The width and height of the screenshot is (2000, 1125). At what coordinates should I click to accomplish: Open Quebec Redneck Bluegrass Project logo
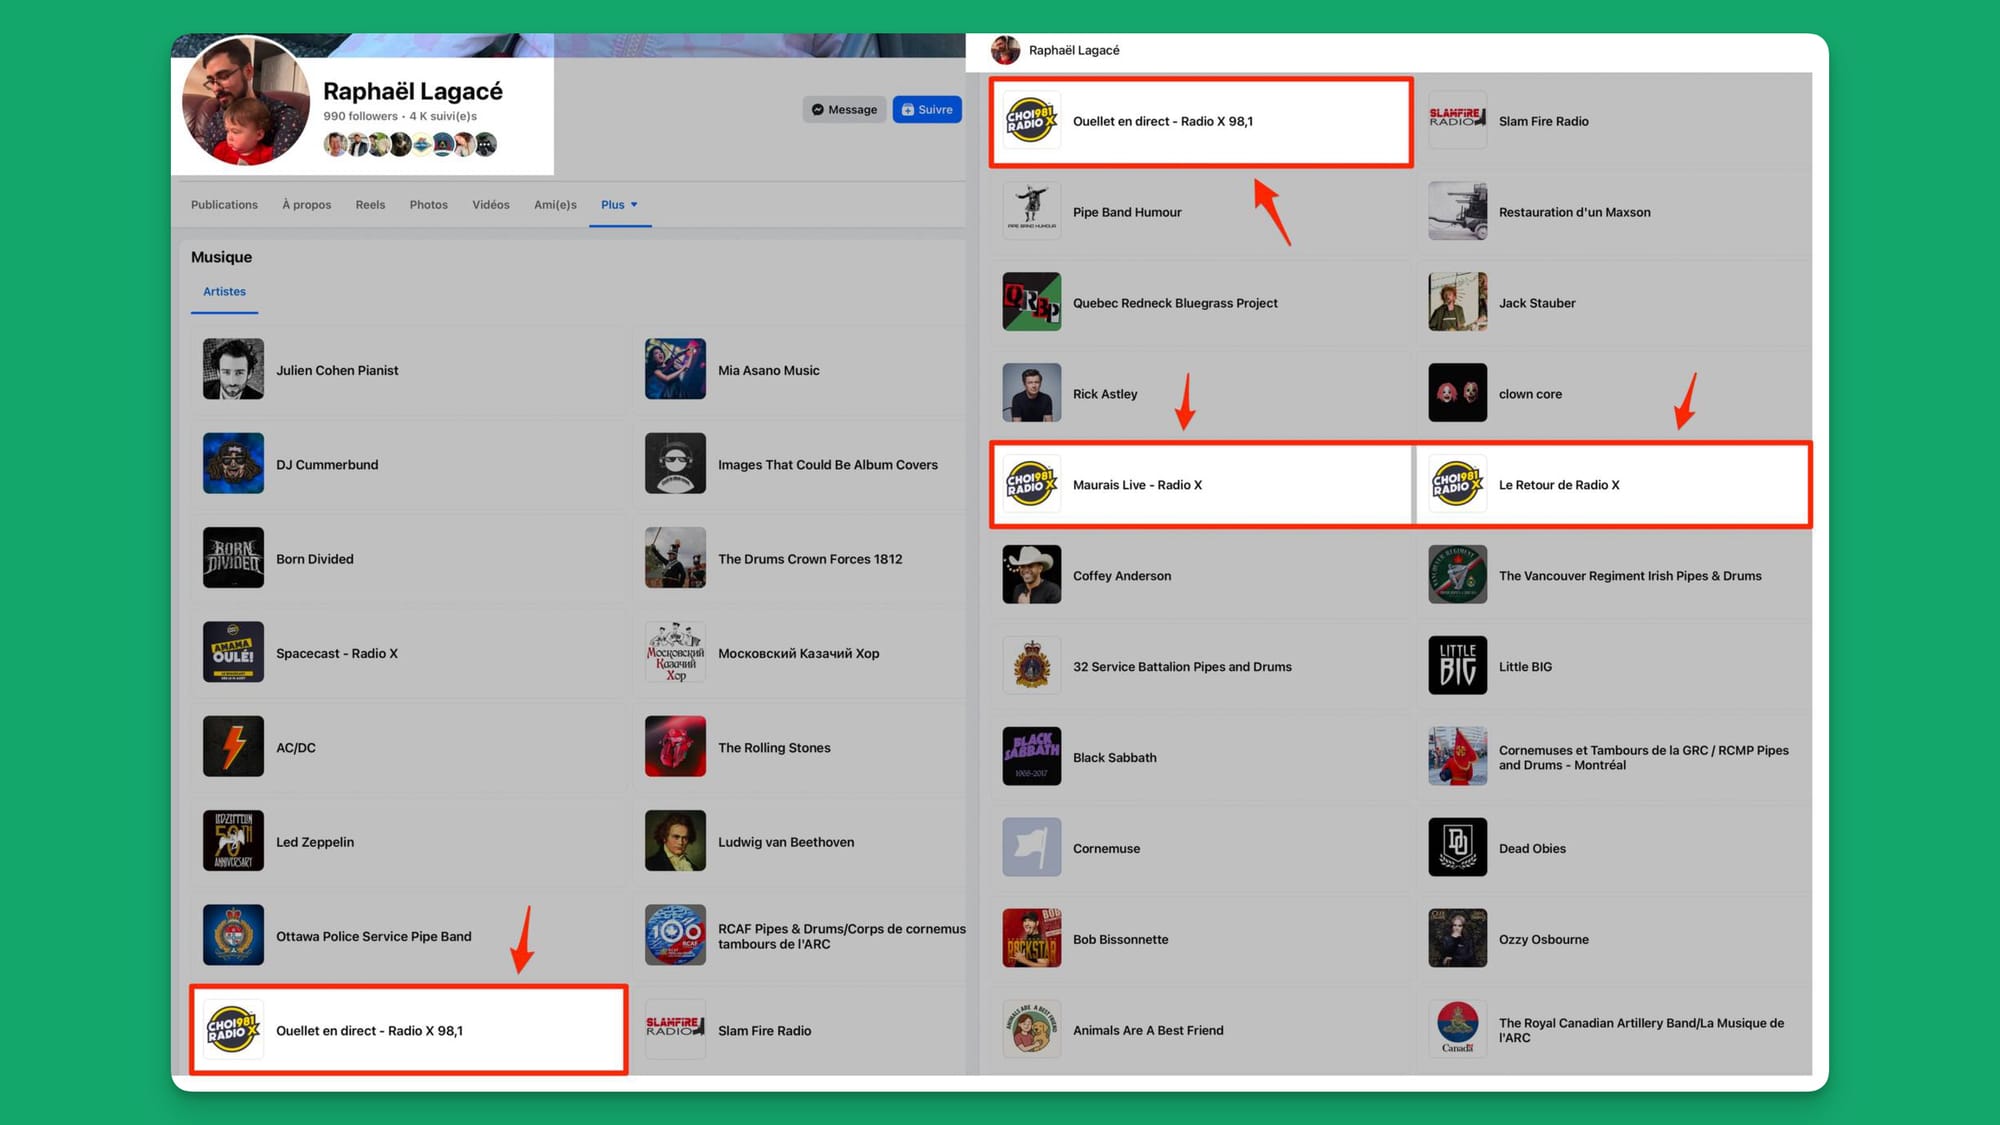1031,302
